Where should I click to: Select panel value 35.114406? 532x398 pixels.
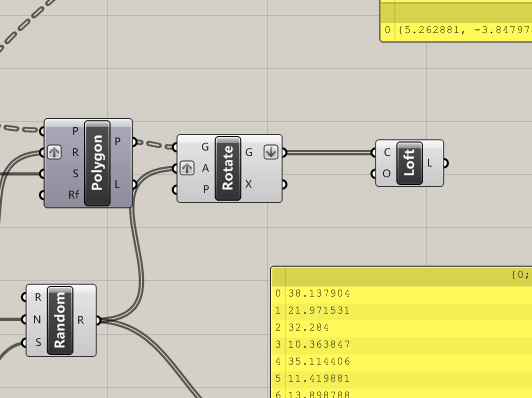coord(319,361)
